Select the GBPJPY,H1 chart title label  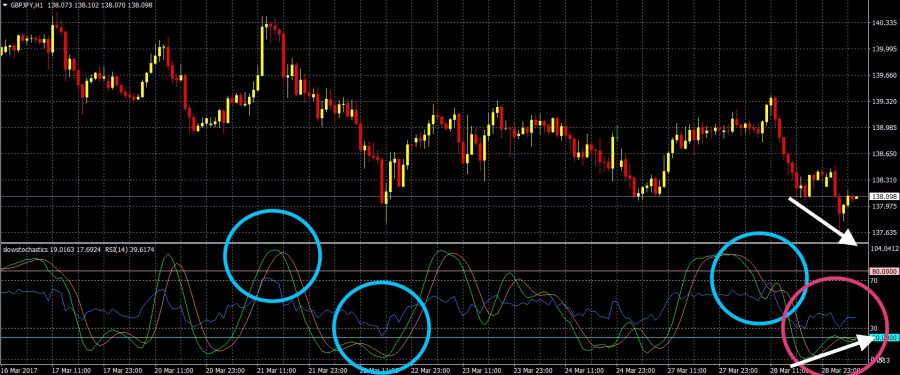(x=27, y=4)
